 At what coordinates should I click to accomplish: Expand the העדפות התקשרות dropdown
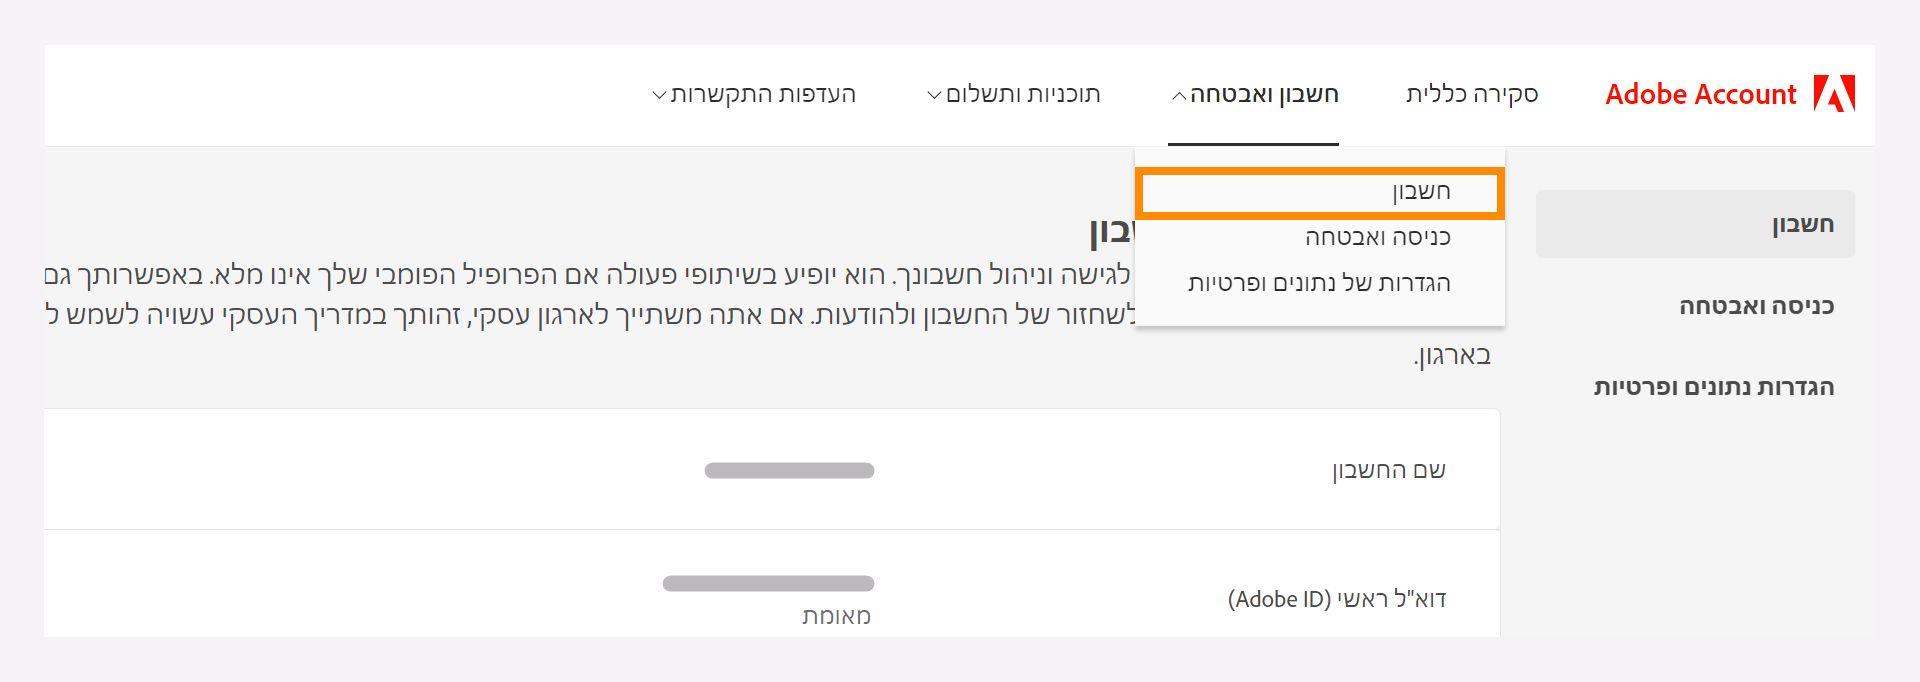[756, 93]
